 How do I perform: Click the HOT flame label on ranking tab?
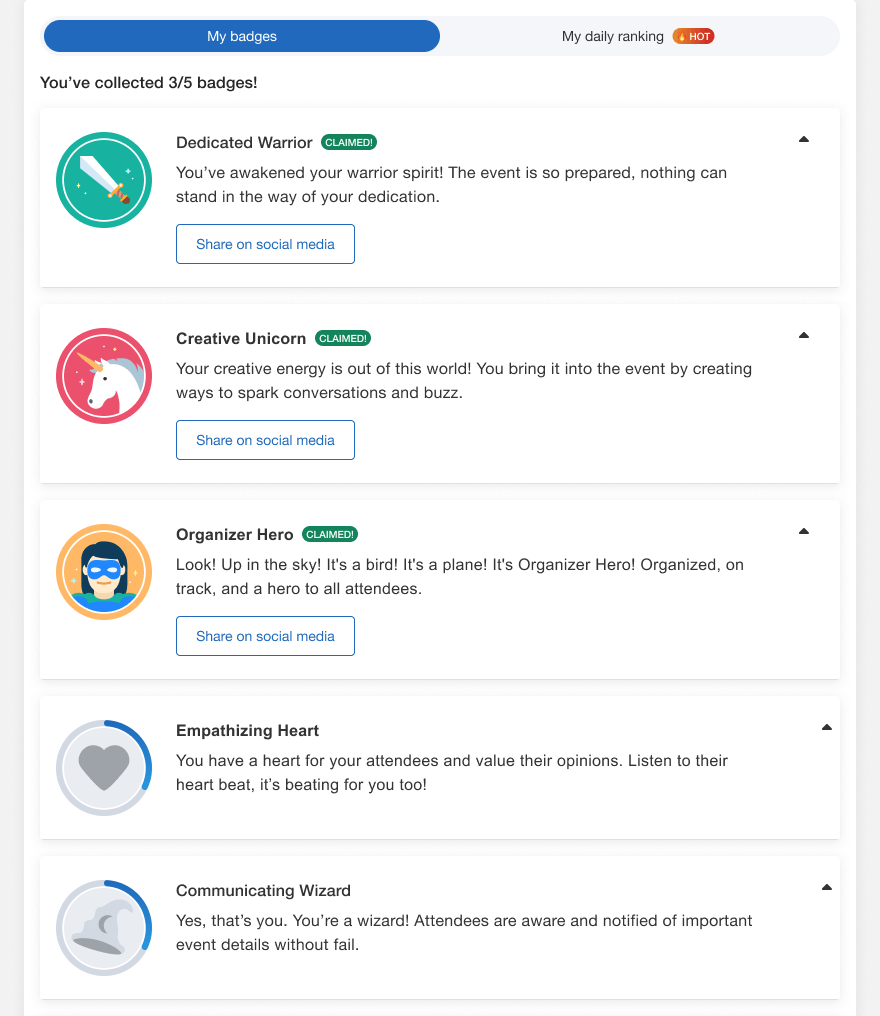[693, 37]
